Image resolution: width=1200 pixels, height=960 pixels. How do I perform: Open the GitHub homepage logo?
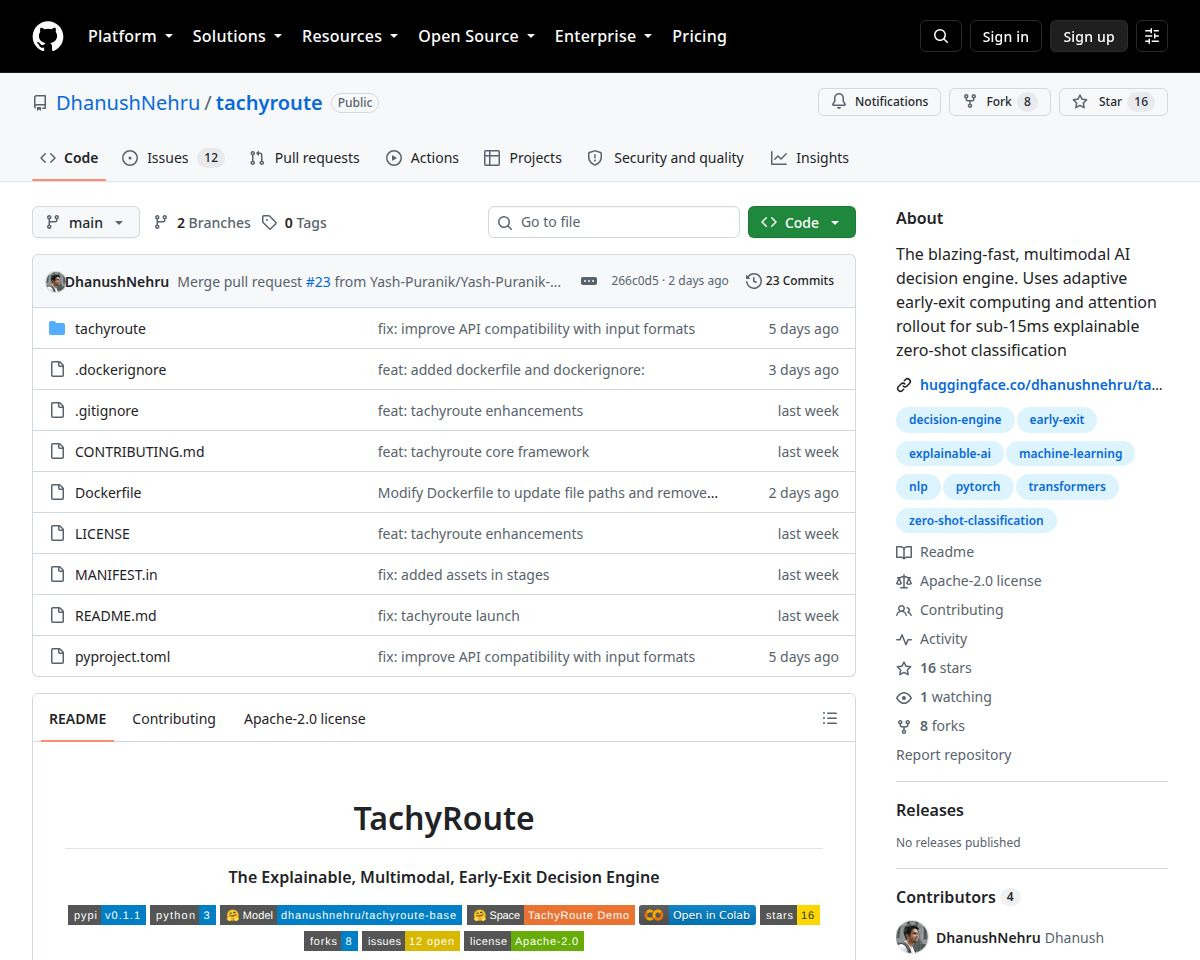[48, 36]
